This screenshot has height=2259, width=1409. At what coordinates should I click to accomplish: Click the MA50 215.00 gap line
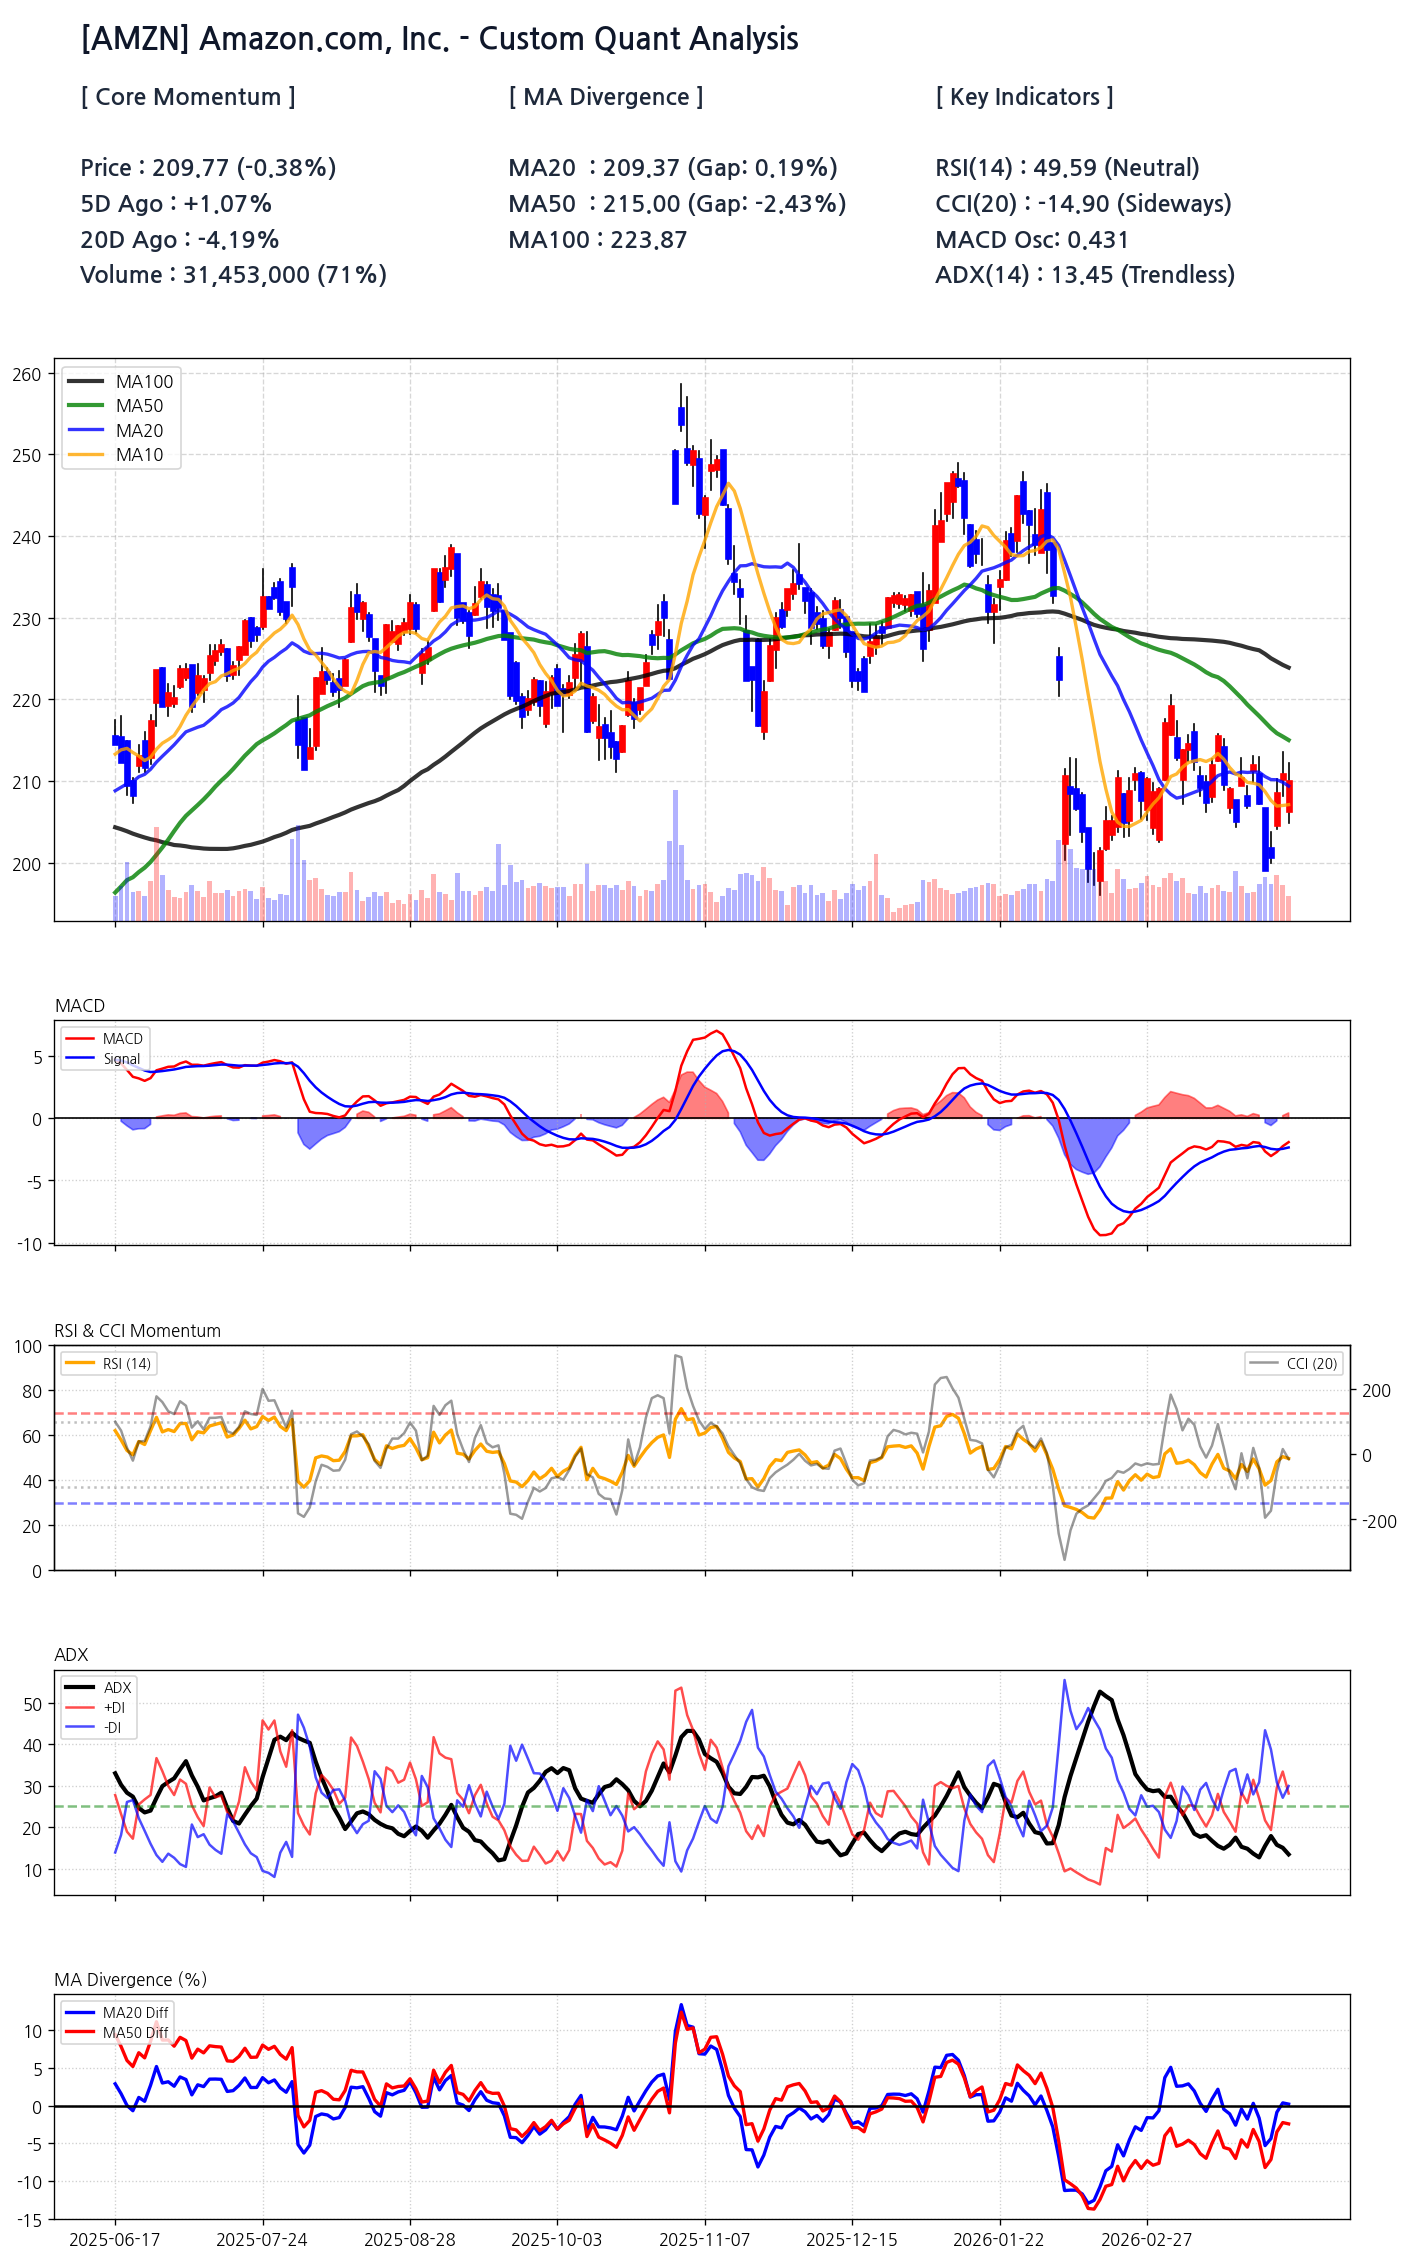tap(677, 204)
